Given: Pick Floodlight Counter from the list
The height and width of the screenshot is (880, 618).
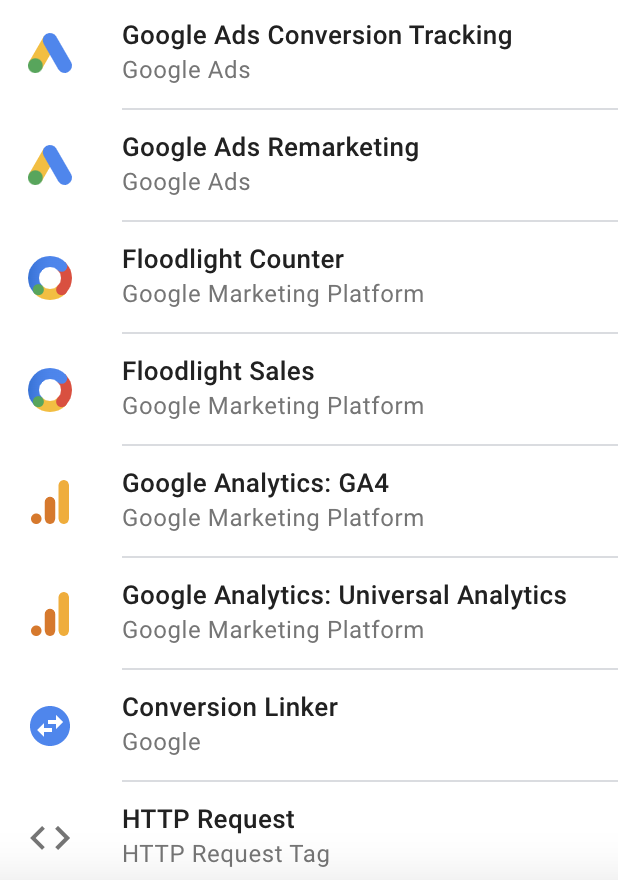Looking at the screenshot, I should click(x=233, y=259).
